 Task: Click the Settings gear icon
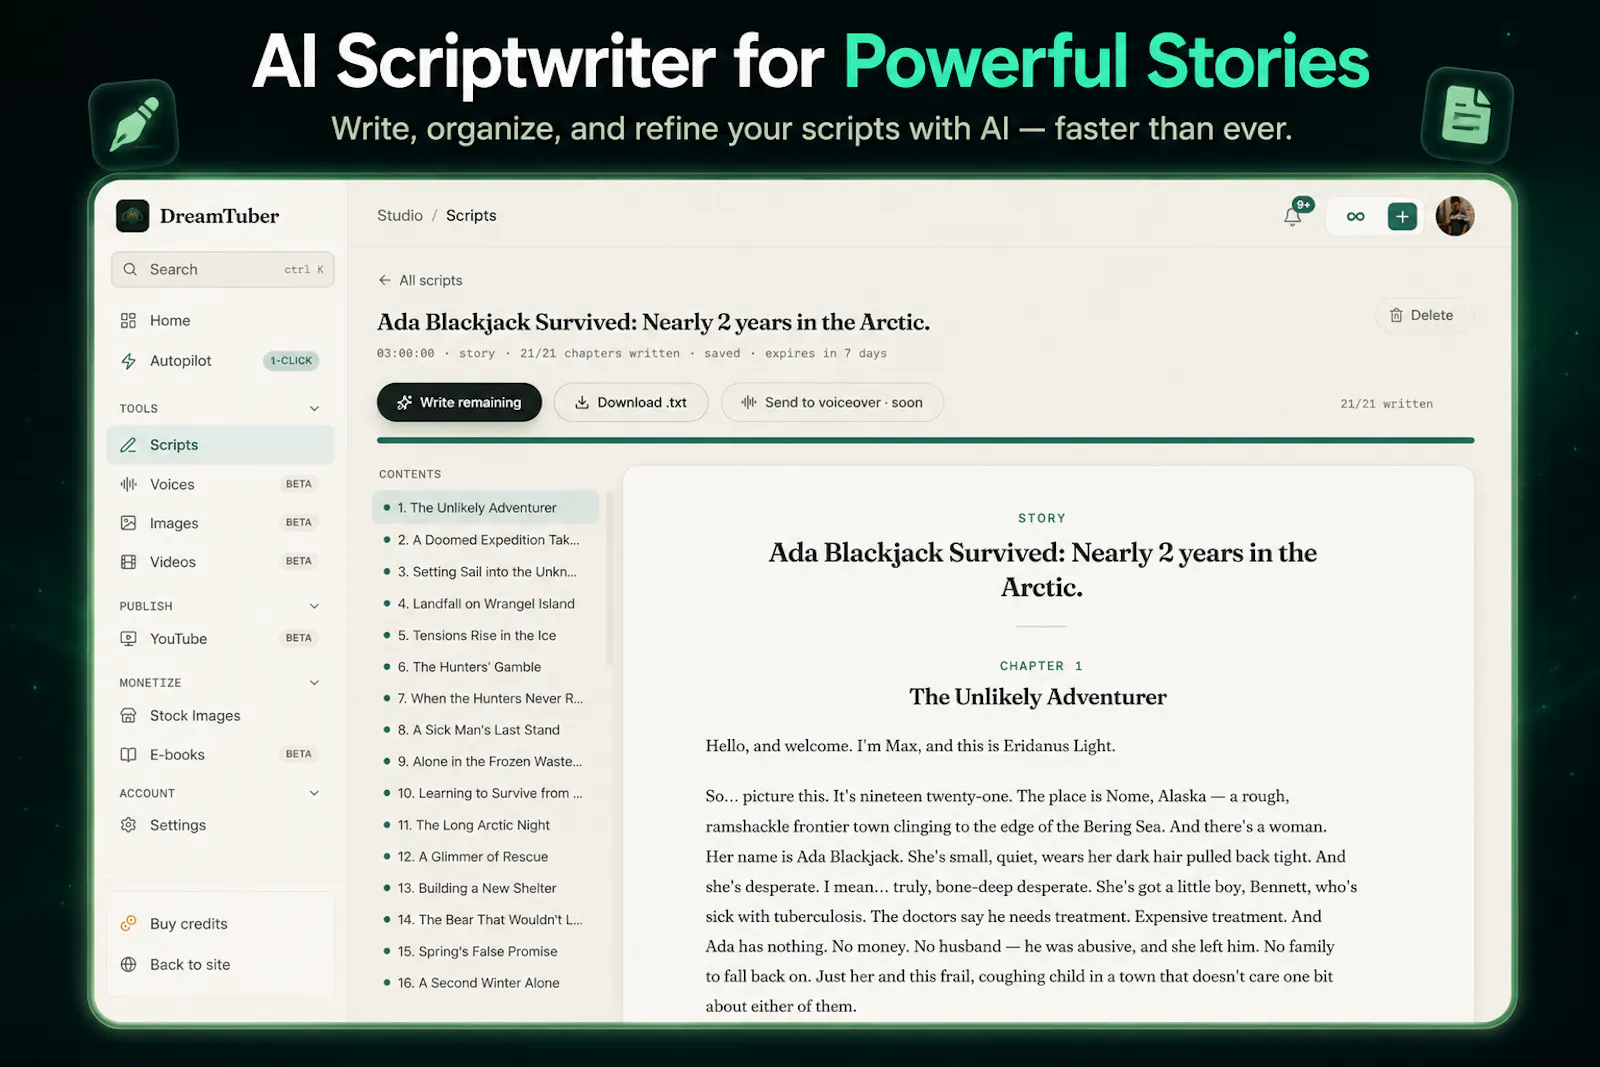[128, 825]
